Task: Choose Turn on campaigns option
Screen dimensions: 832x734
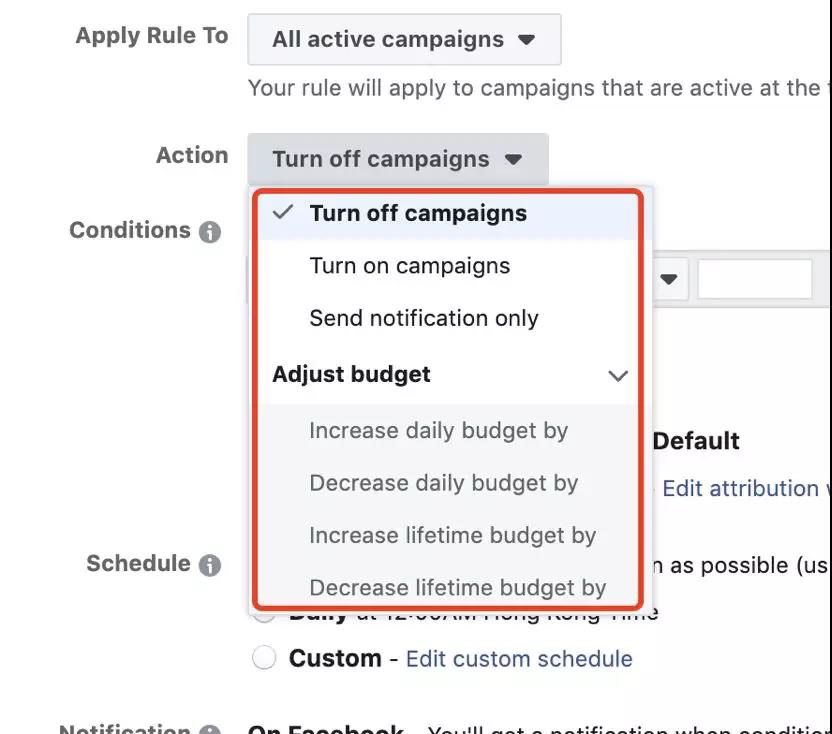Action: [x=410, y=266]
